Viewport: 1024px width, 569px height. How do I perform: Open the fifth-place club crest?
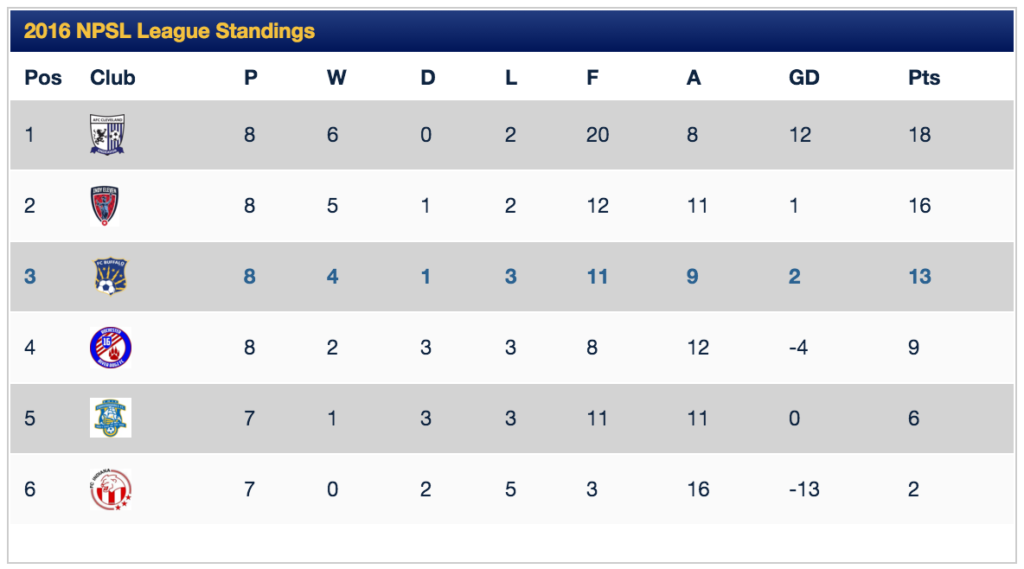pyautogui.click(x=110, y=417)
